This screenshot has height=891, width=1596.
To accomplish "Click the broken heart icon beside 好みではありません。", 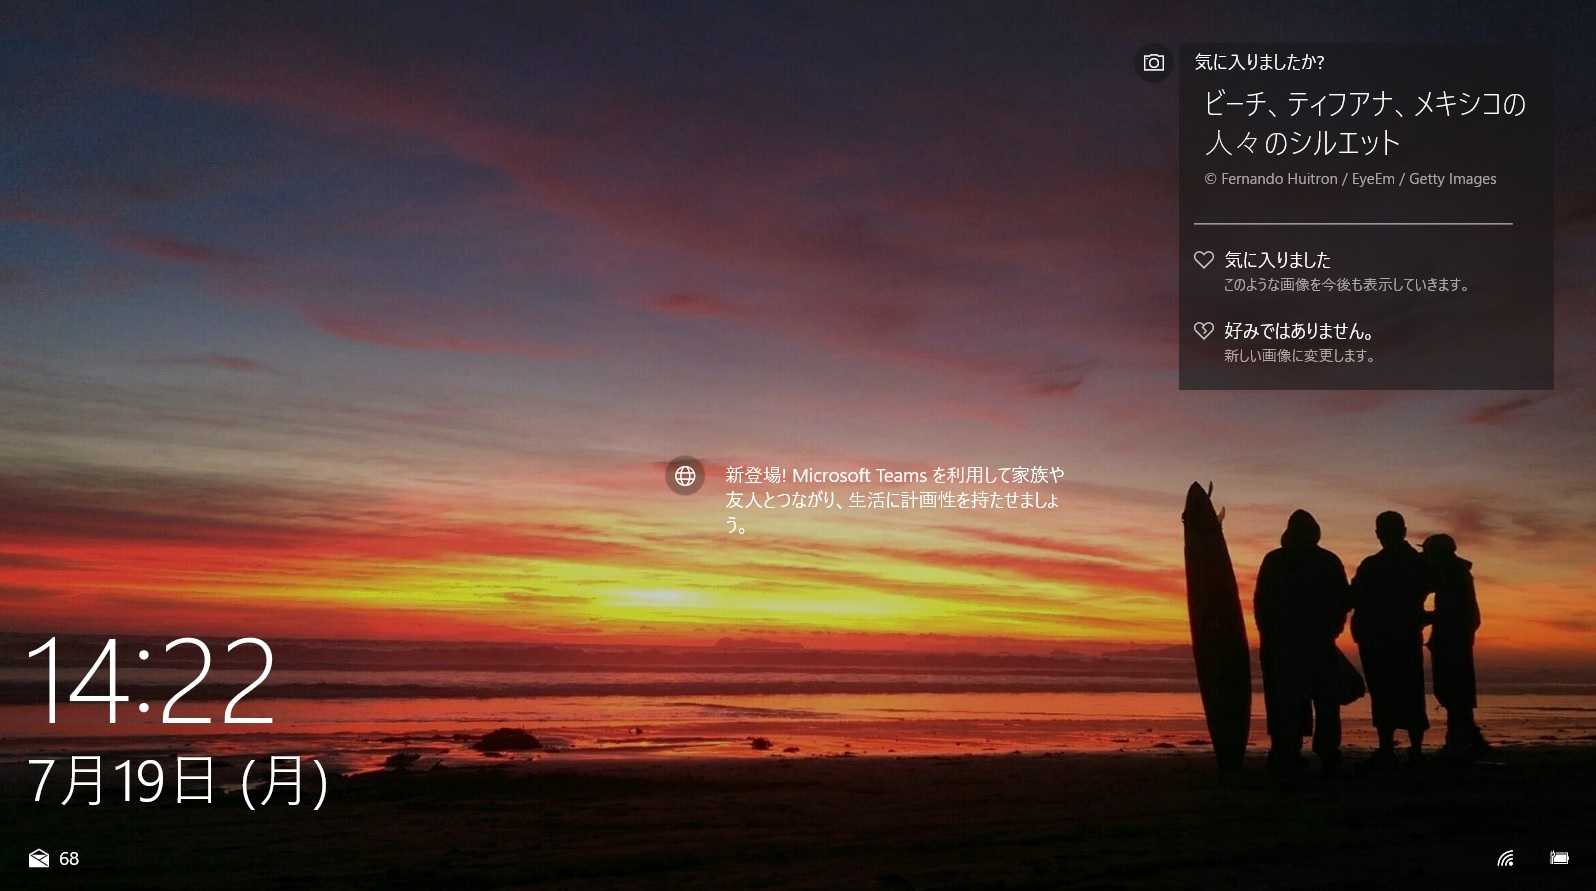I will 1204,331.
